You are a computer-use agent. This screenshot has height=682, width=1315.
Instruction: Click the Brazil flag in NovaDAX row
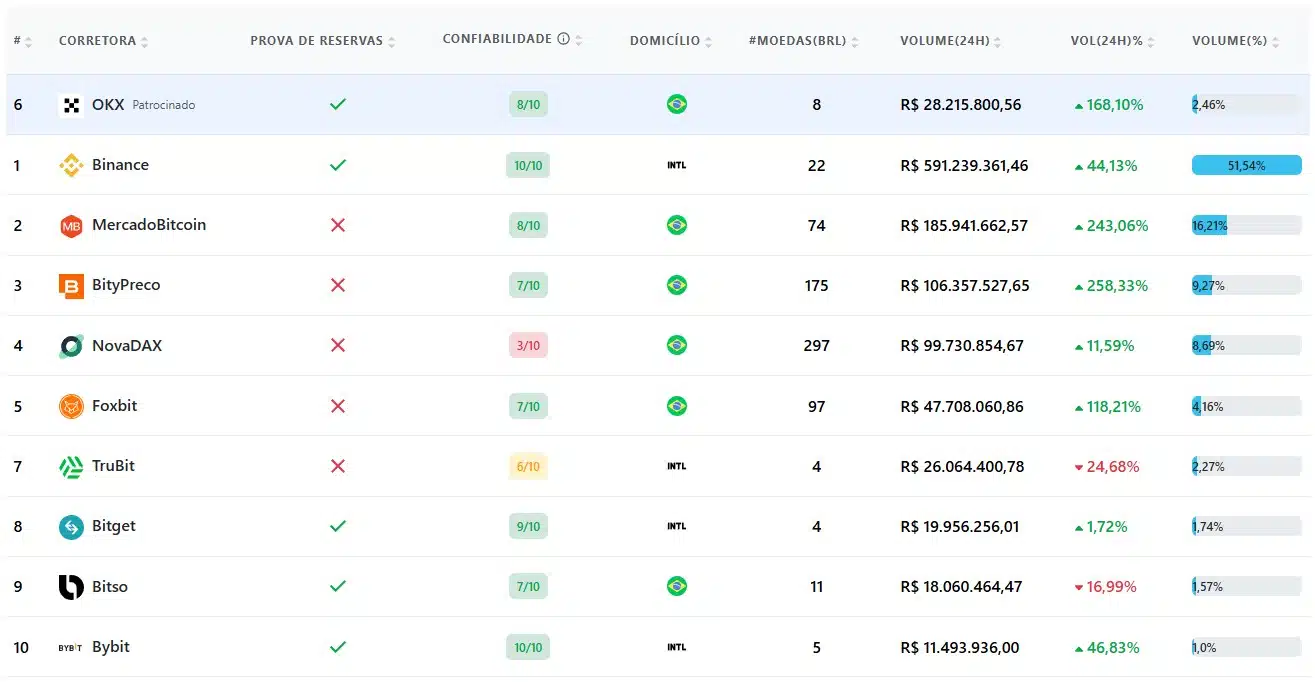tap(677, 345)
